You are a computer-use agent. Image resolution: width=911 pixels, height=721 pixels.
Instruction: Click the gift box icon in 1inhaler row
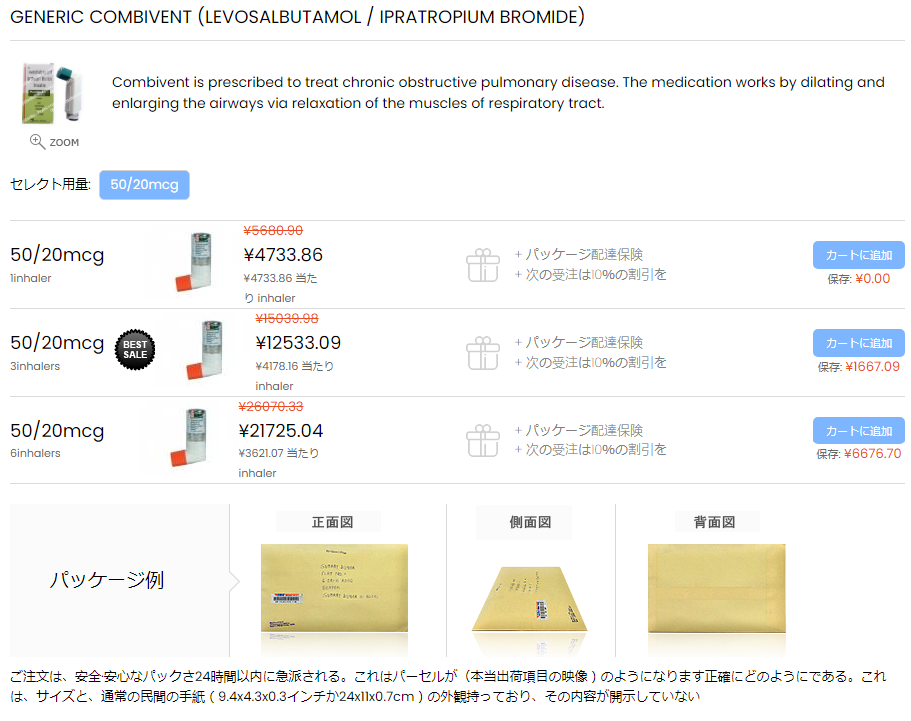tap(483, 265)
